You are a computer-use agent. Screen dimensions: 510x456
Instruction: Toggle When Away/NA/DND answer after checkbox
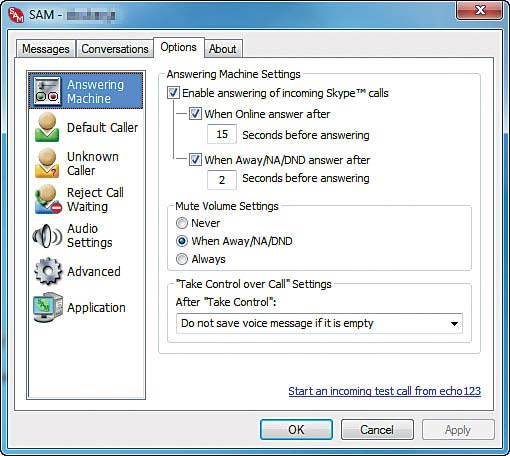(x=195, y=160)
